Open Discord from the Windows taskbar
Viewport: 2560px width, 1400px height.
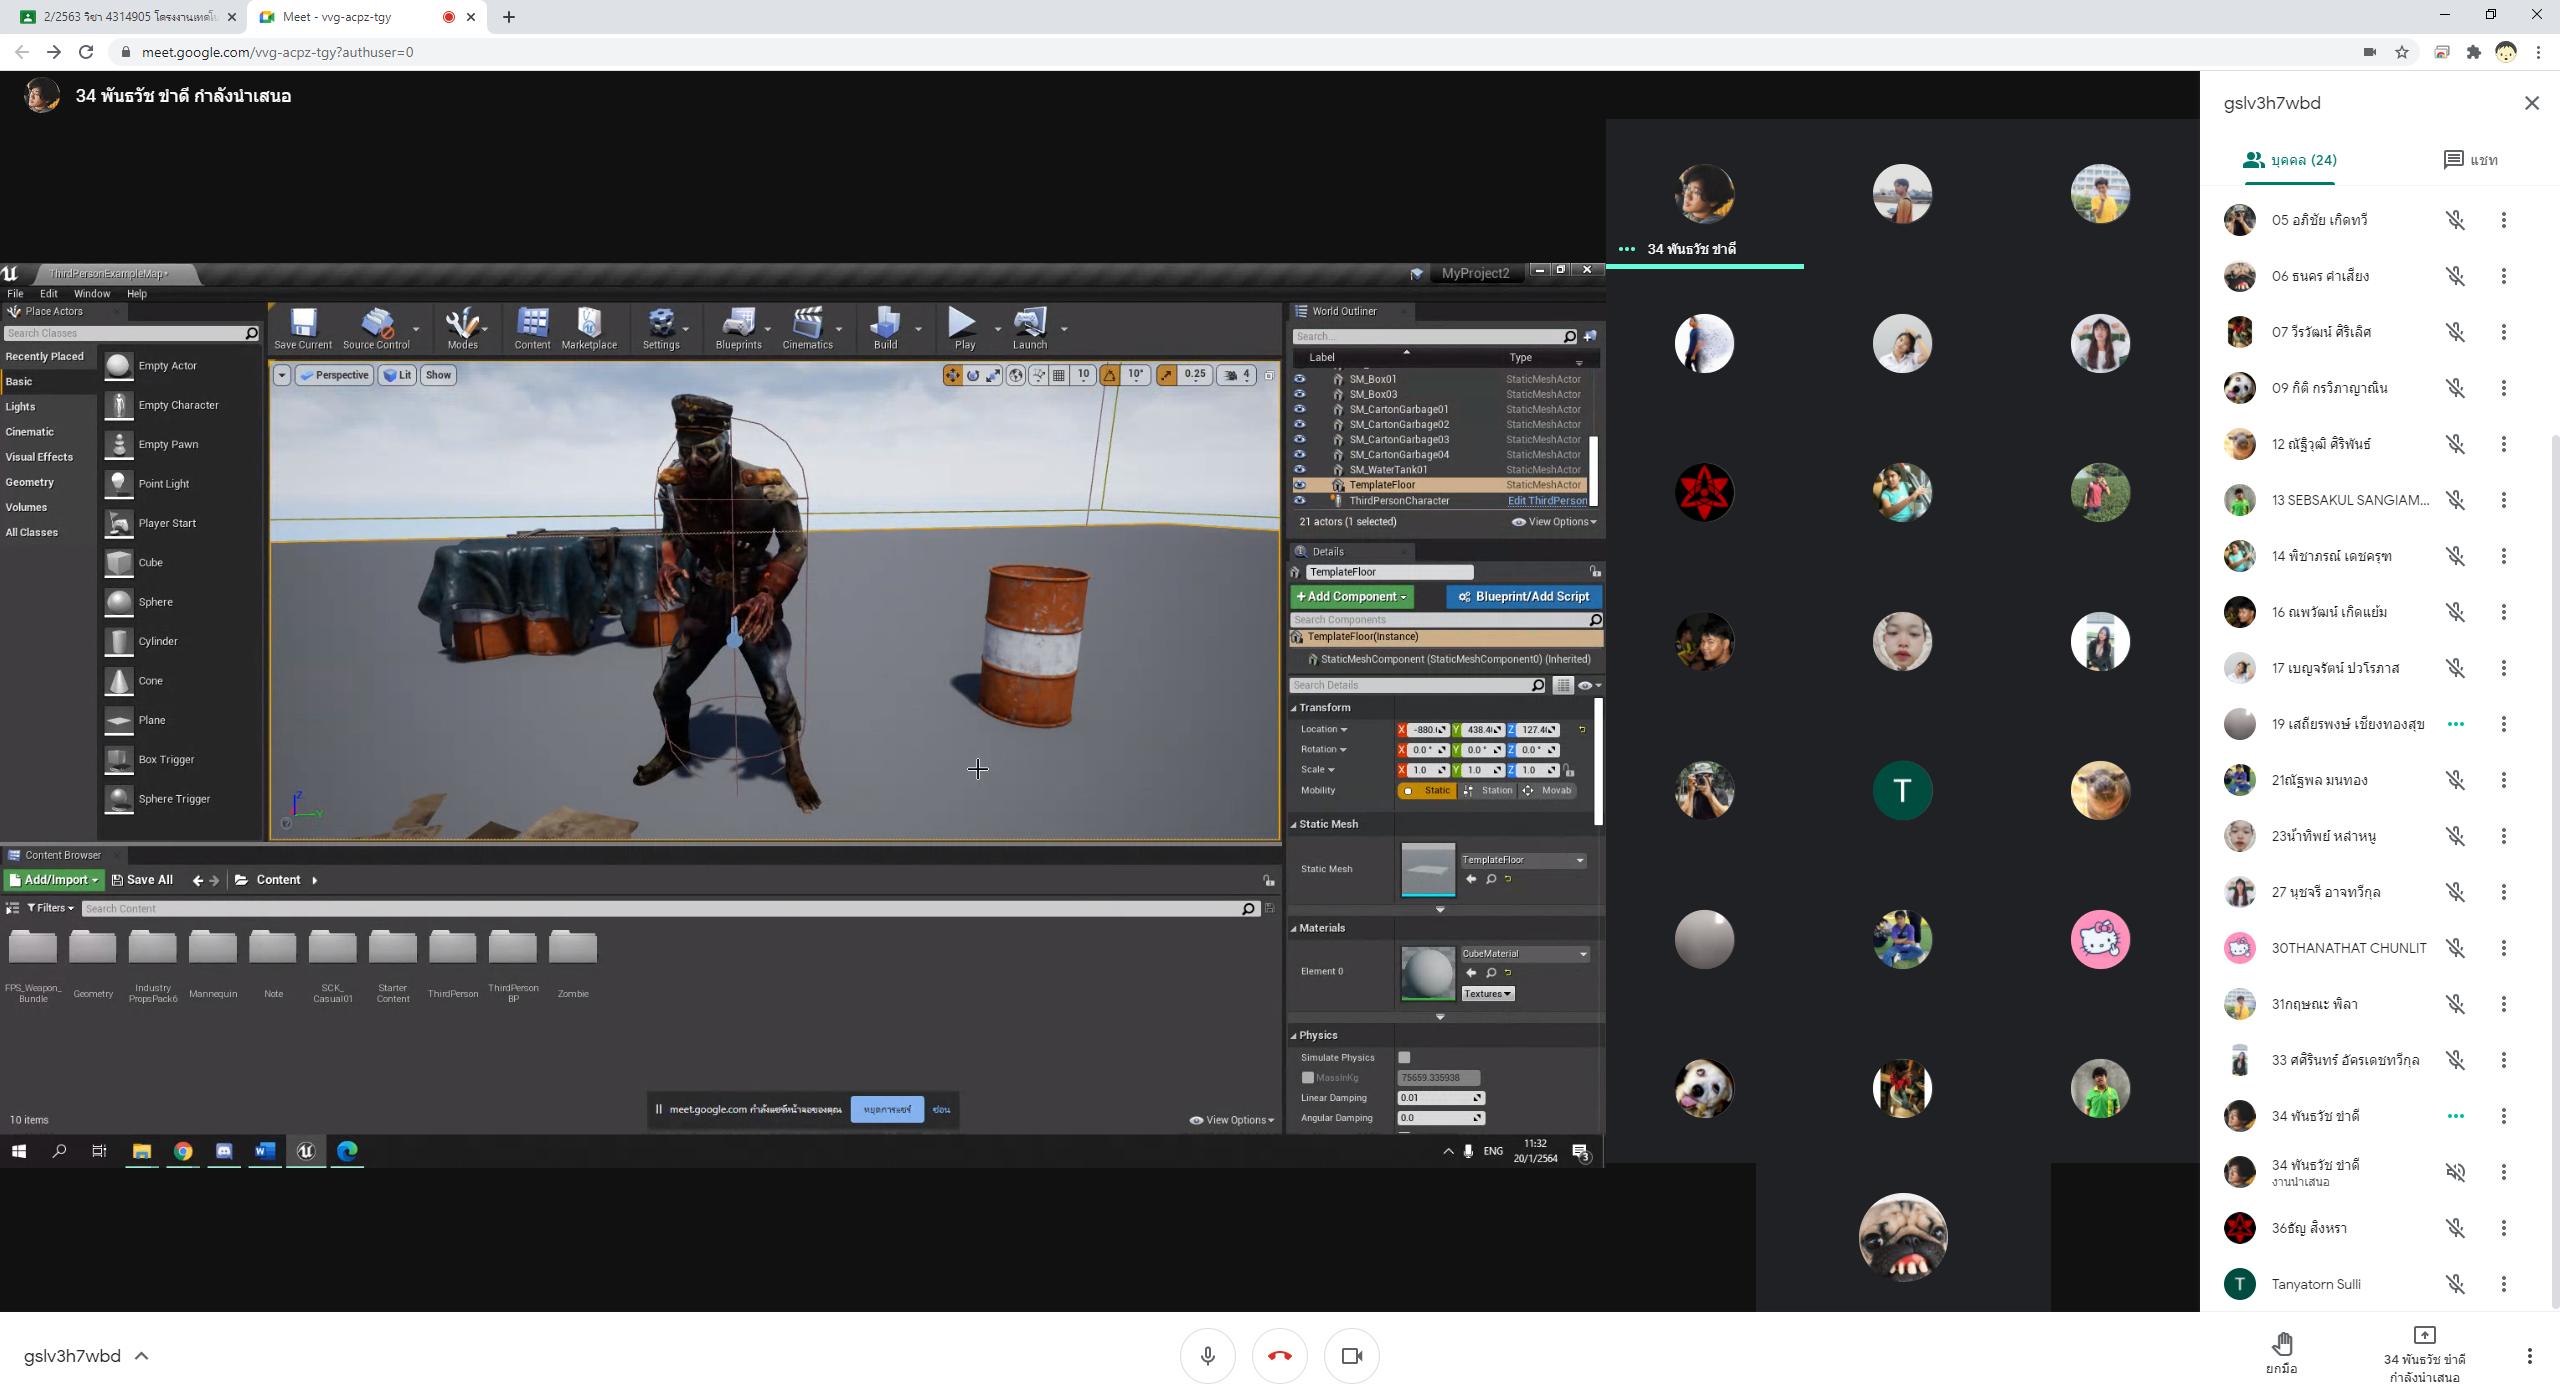[224, 1151]
